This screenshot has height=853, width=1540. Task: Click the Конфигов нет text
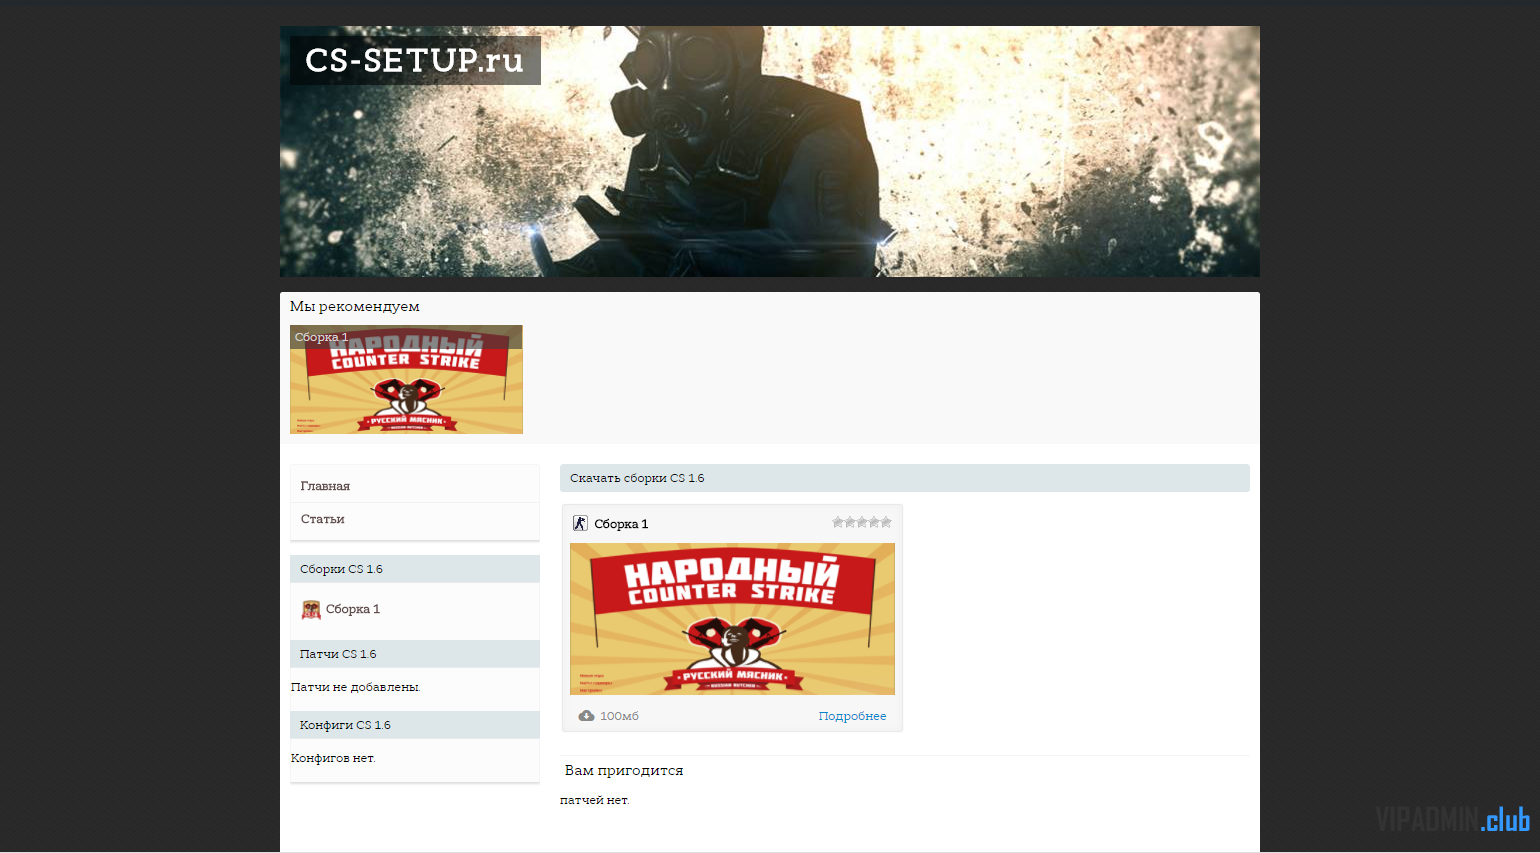333,758
